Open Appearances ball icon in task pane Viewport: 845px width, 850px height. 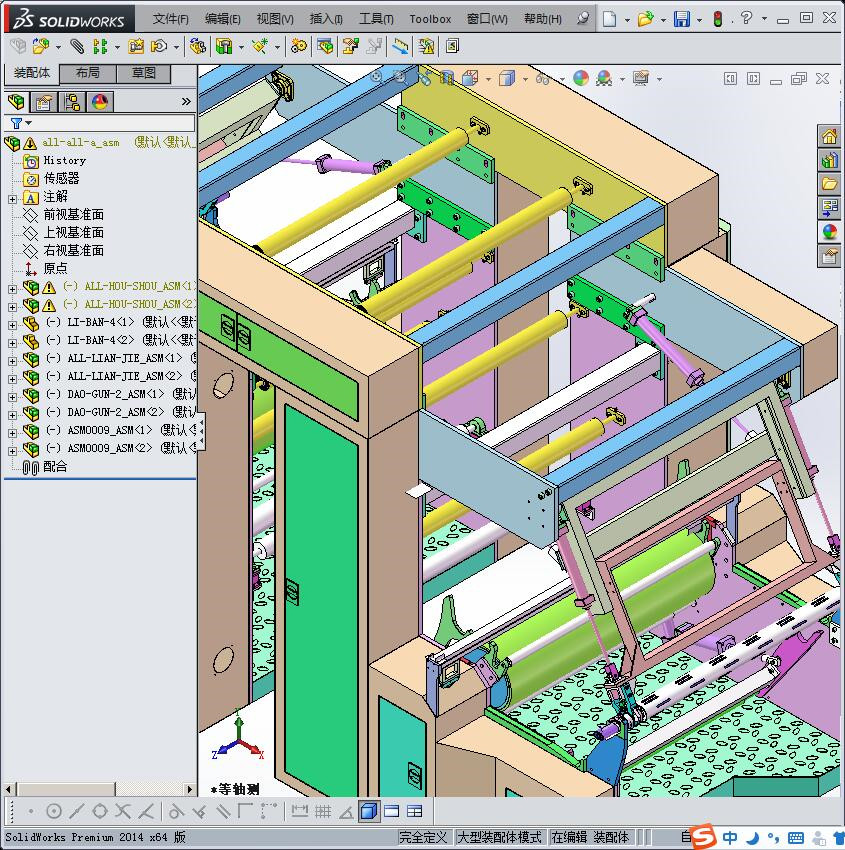pyautogui.click(x=829, y=232)
